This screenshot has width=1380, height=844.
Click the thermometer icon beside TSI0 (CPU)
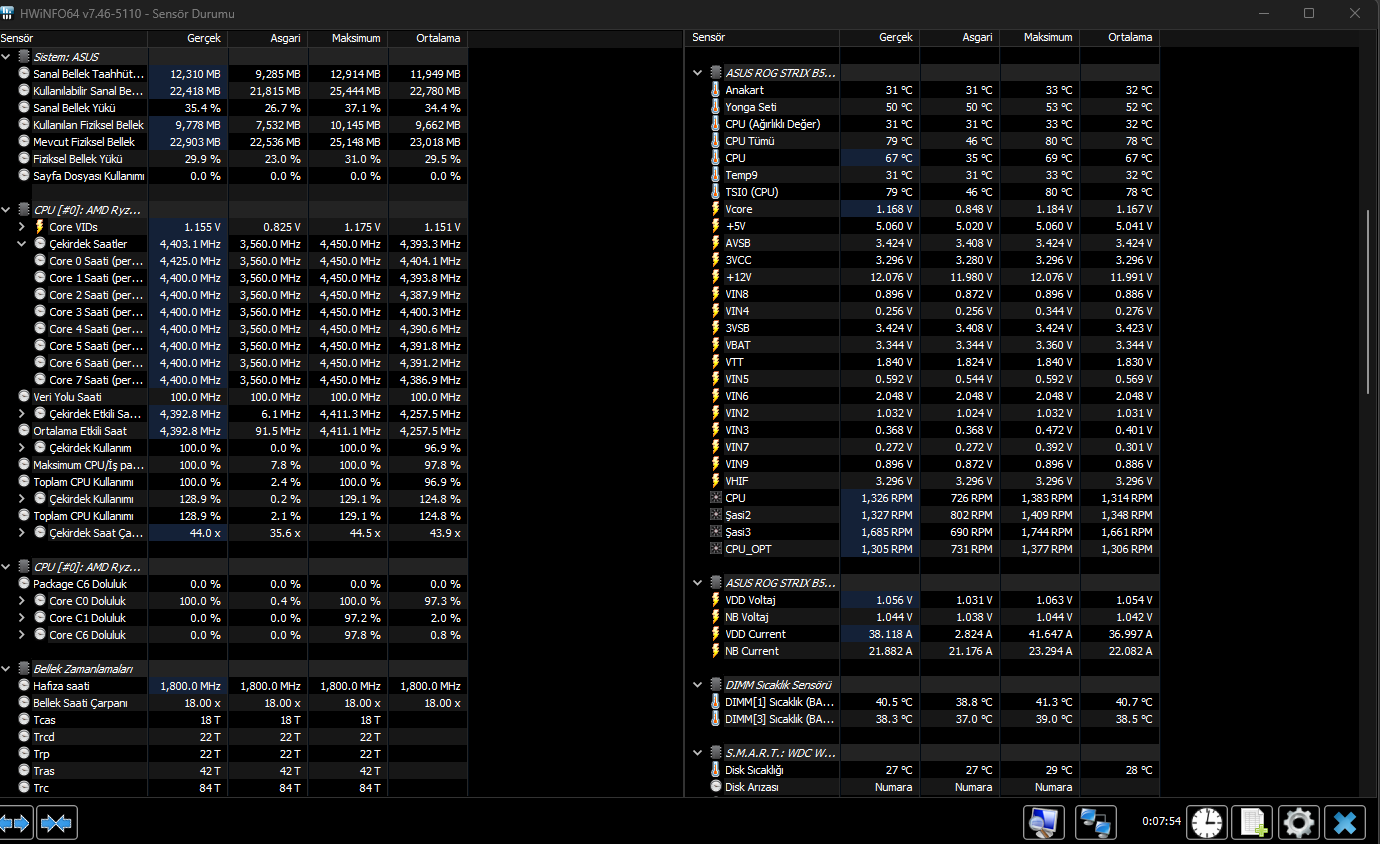[x=715, y=192]
